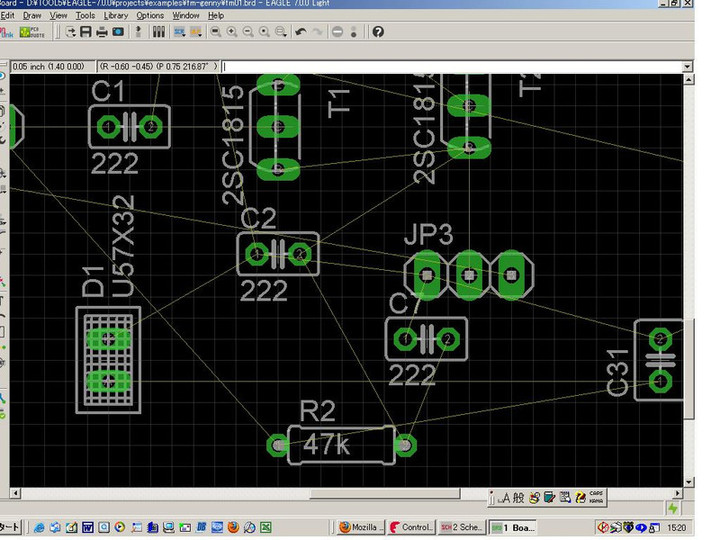720x540 pixels.
Task: Open the Tools menu
Action: point(85,16)
